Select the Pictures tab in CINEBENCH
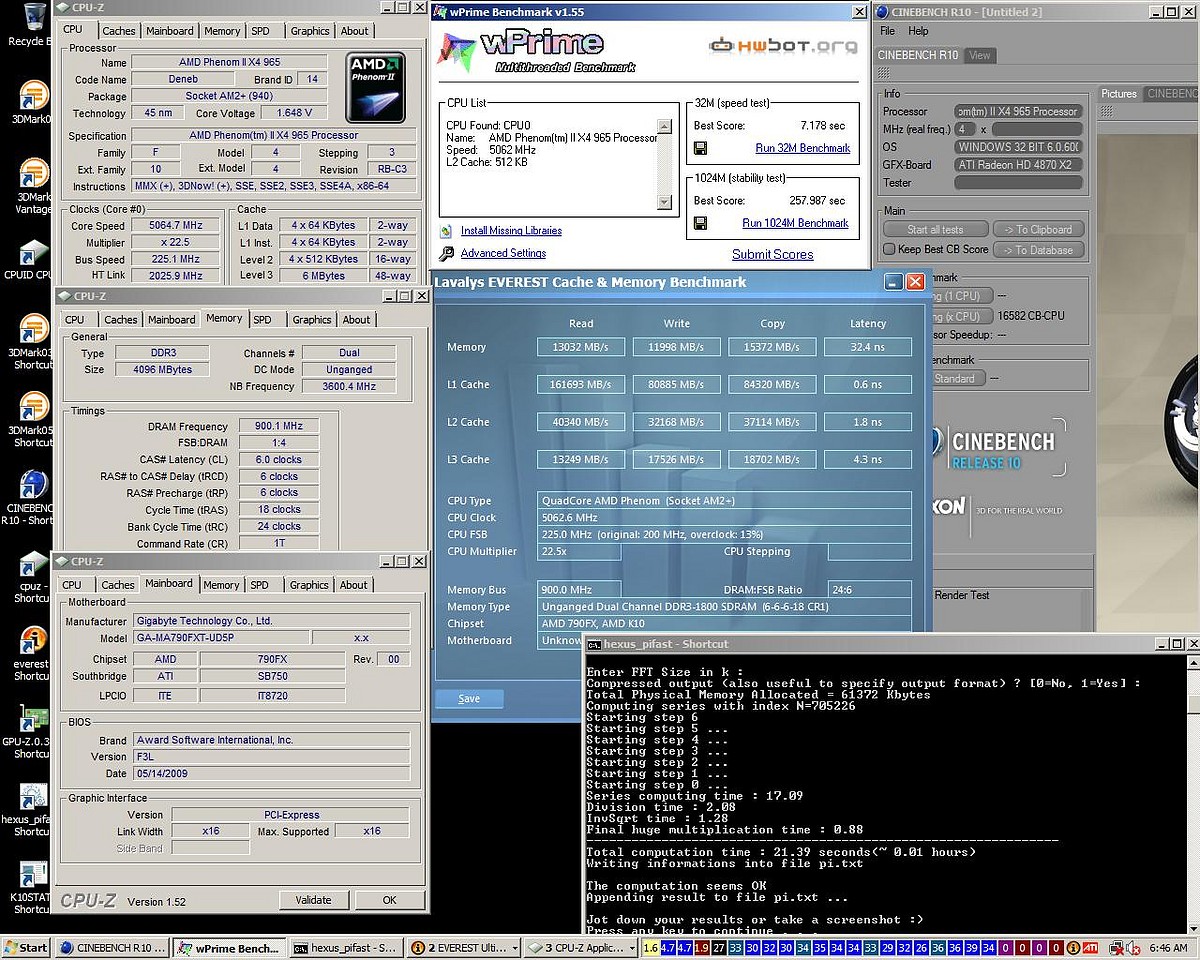This screenshot has width=1200, height=960. [1119, 94]
